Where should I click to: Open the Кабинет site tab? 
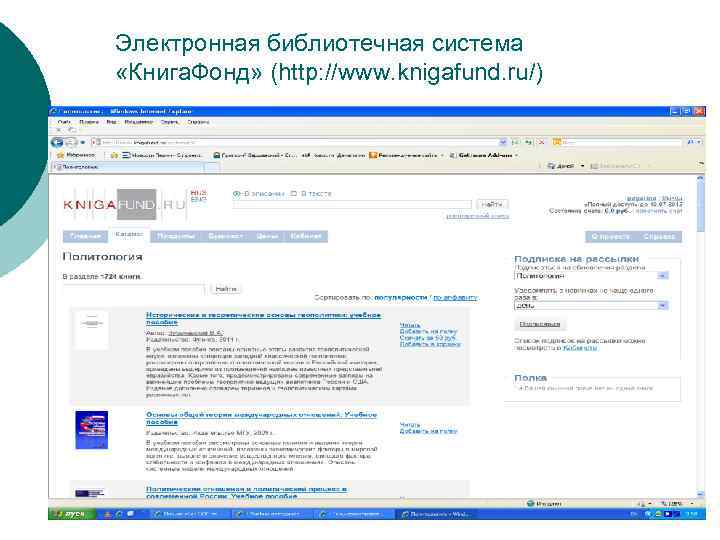(306, 236)
